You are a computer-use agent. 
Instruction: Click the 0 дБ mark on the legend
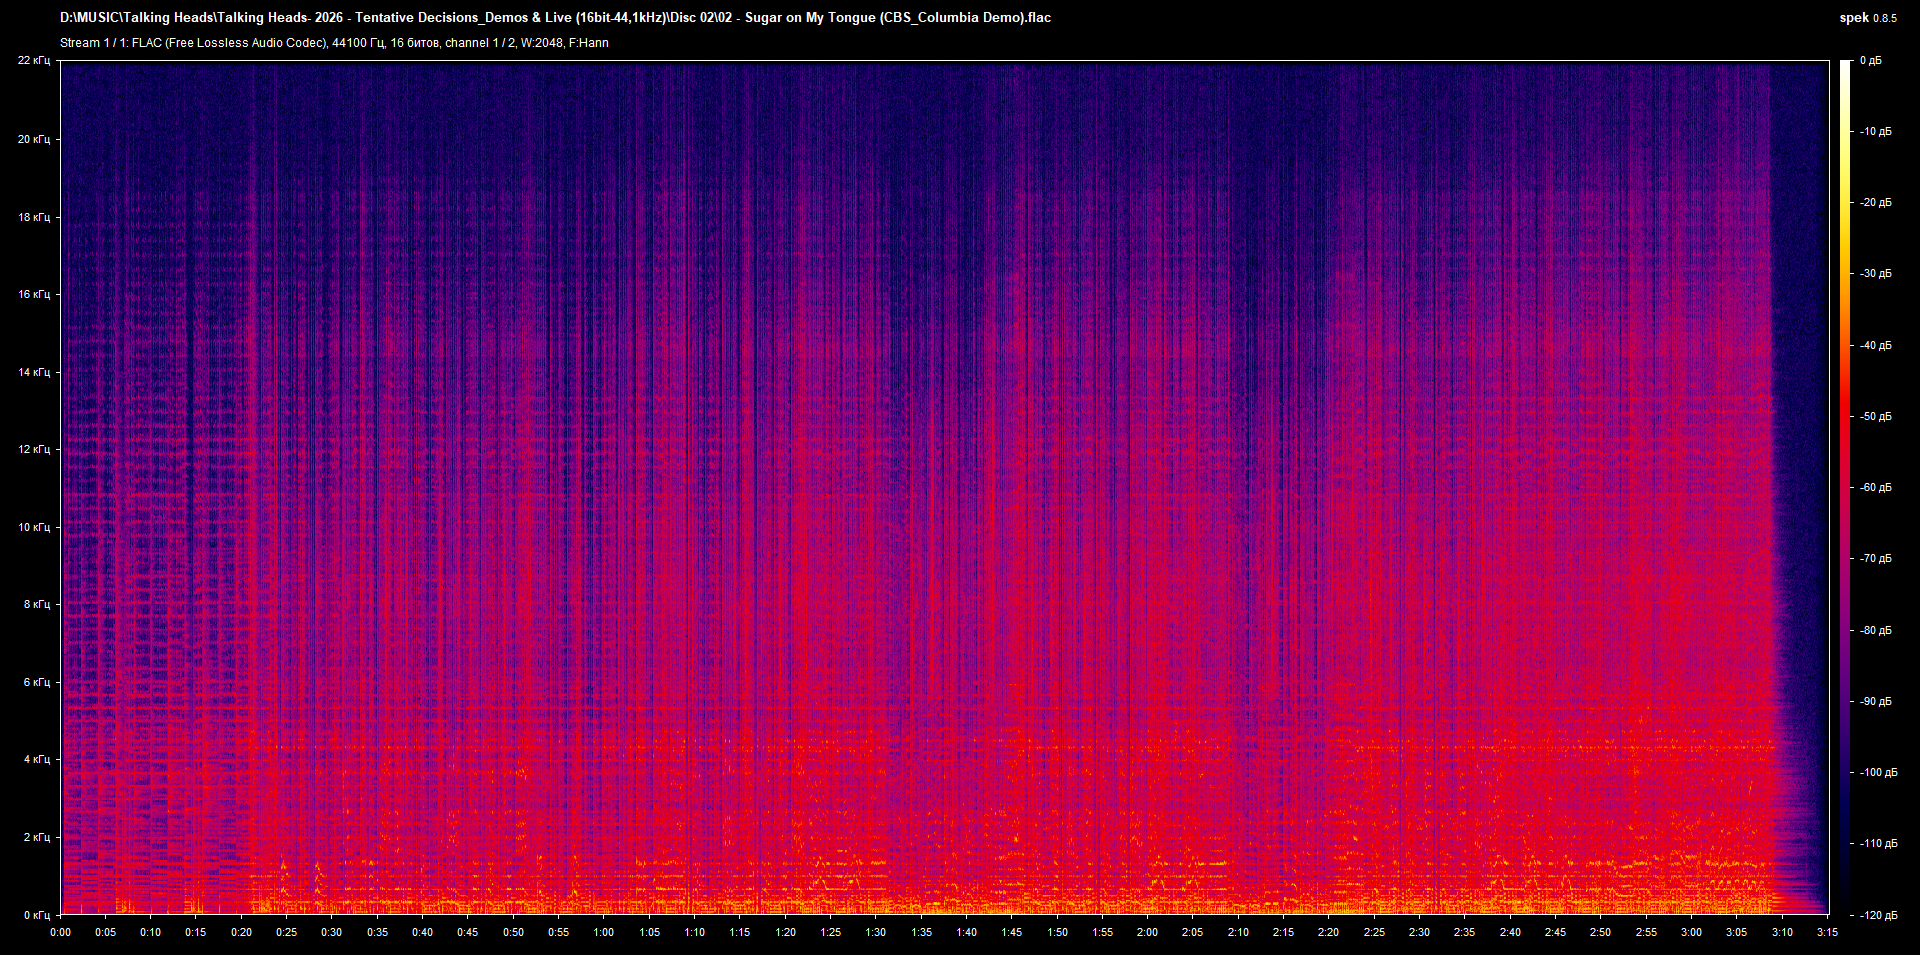pos(1872,60)
